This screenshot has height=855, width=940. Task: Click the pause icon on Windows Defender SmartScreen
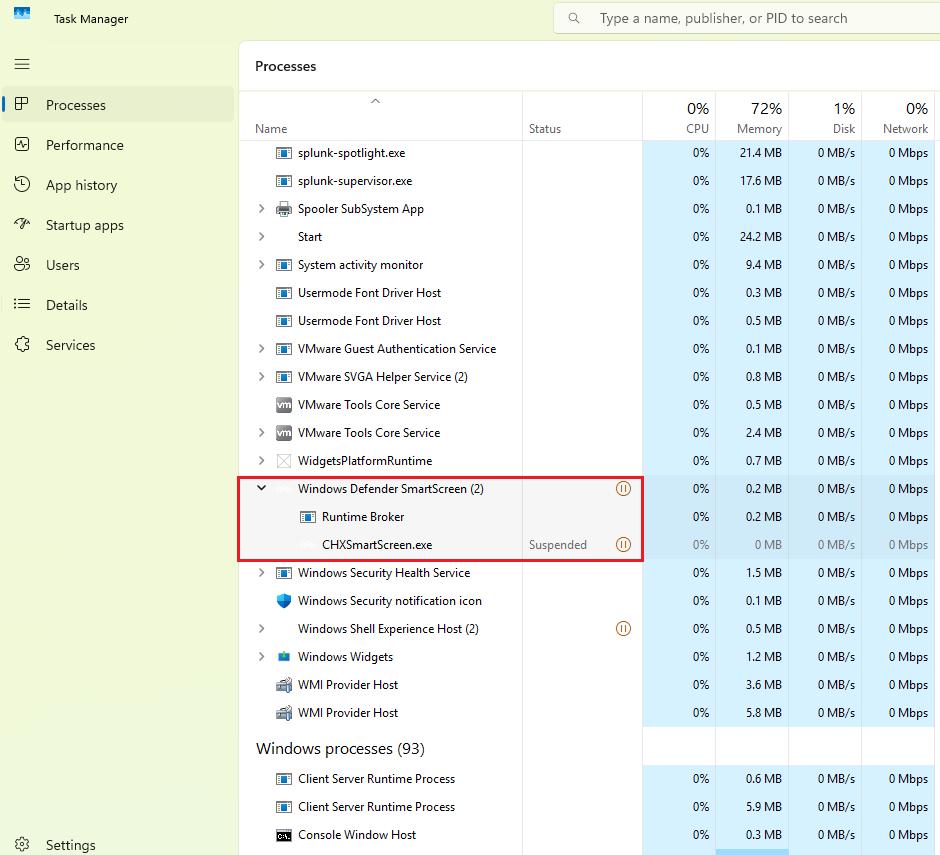click(623, 489)
